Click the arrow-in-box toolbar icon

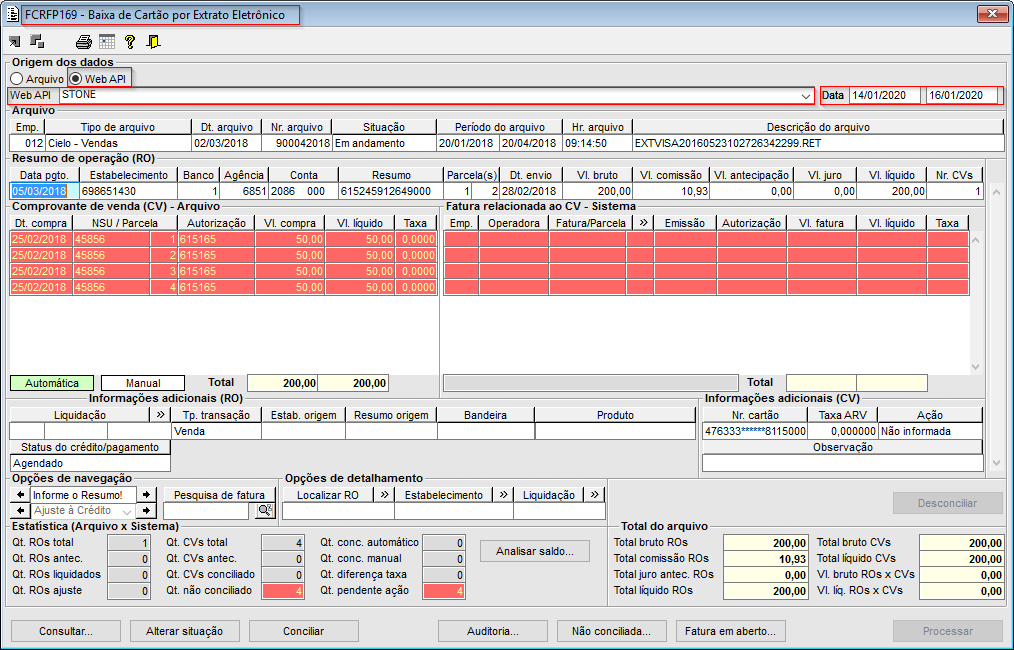click(14, 42)
